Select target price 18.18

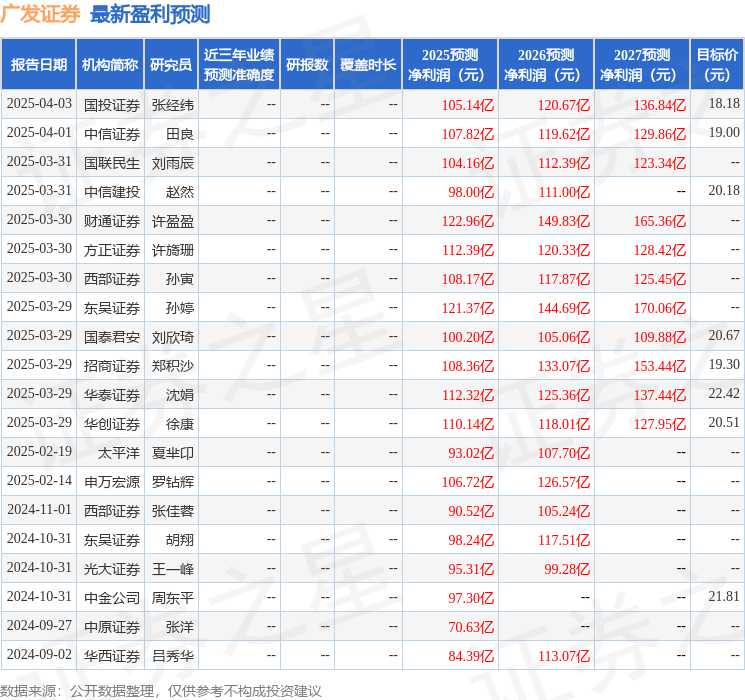724,104
